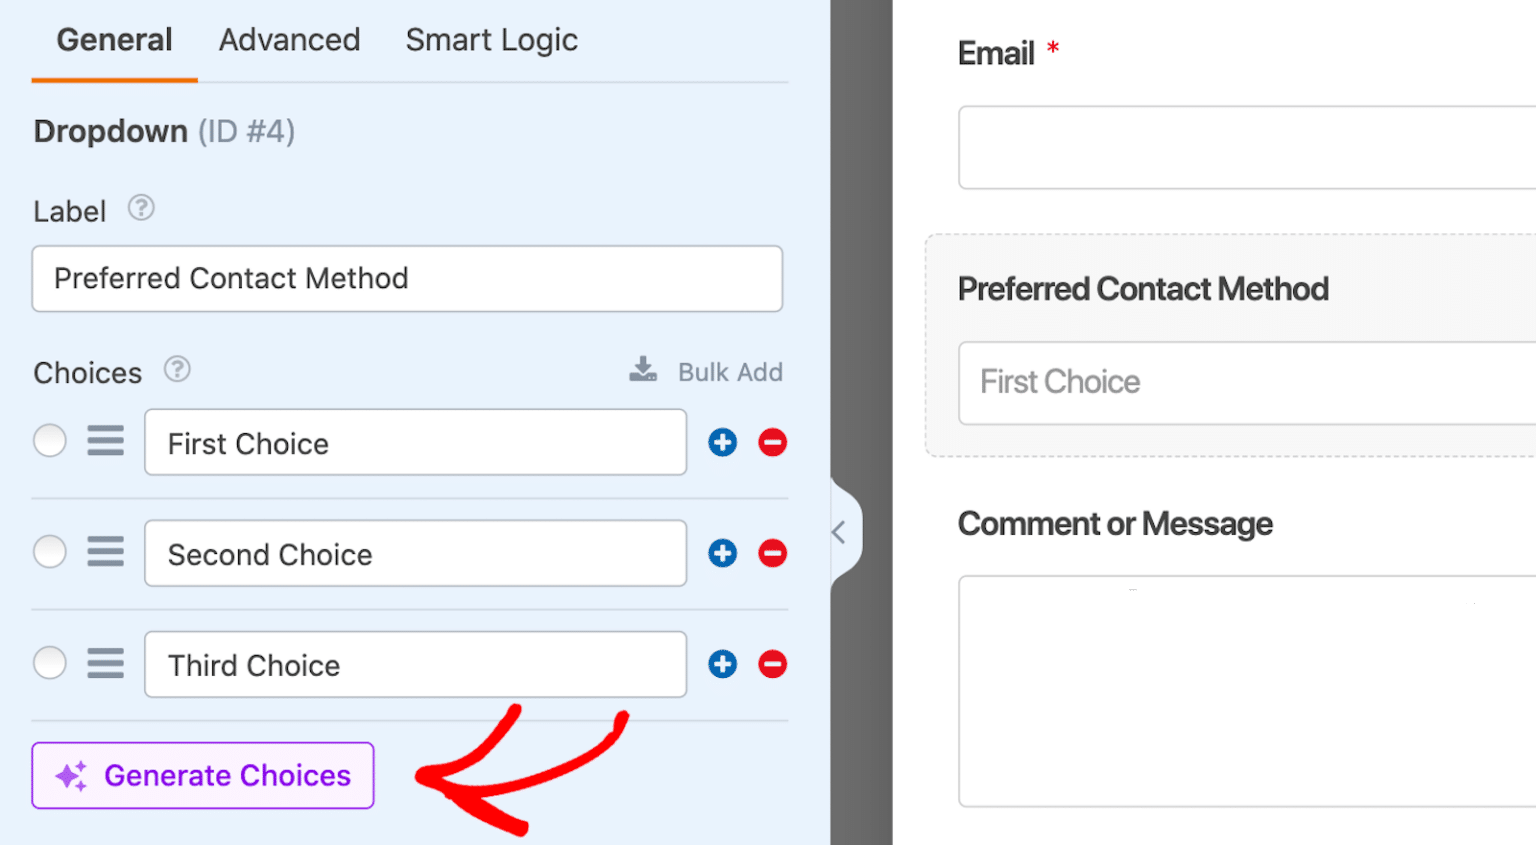Select the radio button beside First Choice
The image size is (1536, 845).
tap(49, 441)
